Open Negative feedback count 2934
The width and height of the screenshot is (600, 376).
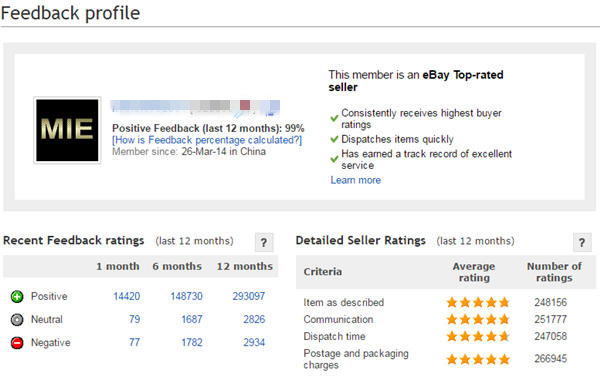point(254,342)
